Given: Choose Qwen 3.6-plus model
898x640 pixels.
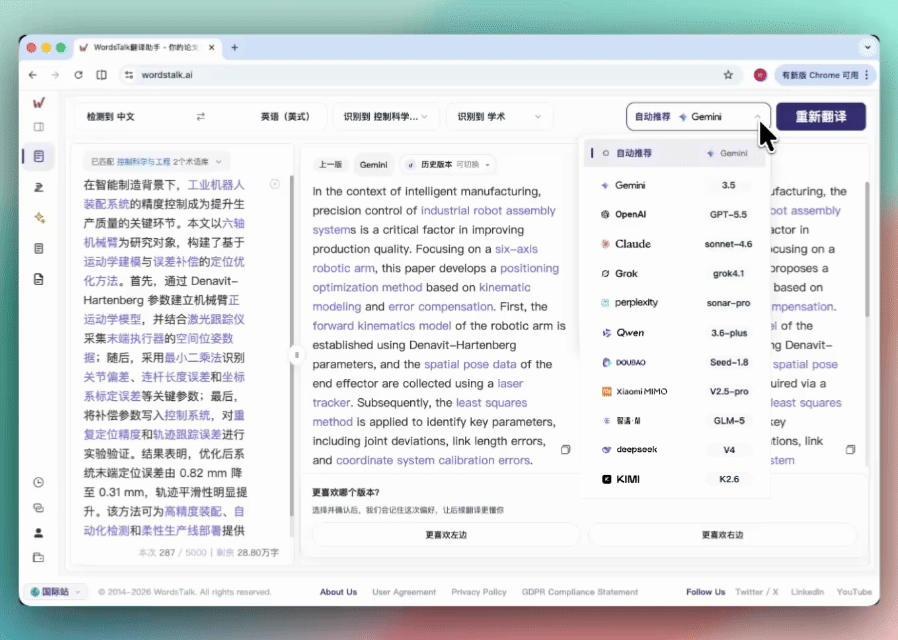Looking at the screenshot, I should pos(674,333).
